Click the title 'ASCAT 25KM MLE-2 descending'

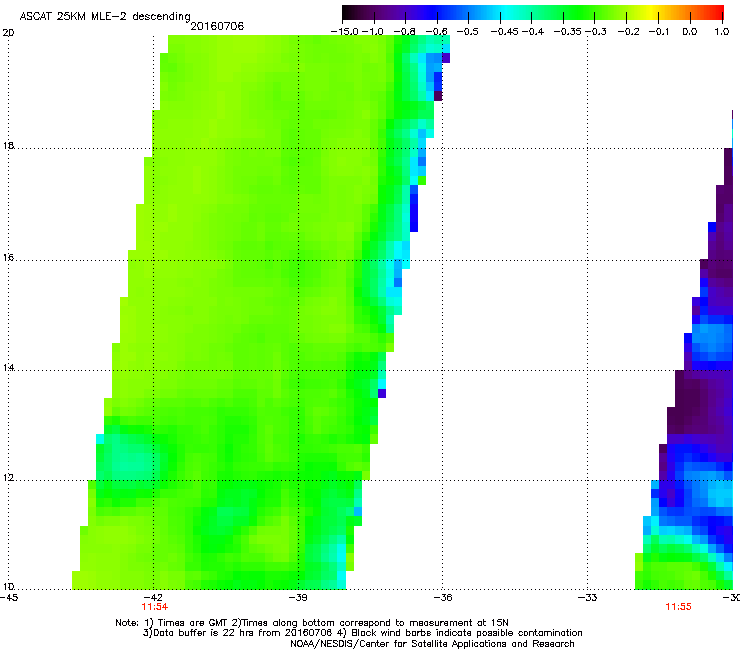[x=105, y=16]
